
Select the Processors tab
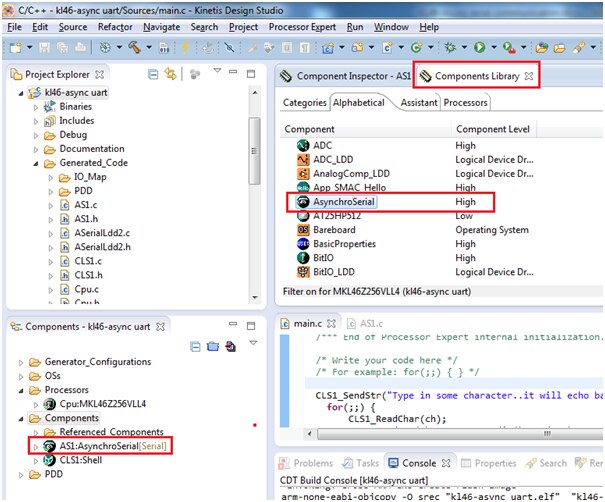point(465,103)
